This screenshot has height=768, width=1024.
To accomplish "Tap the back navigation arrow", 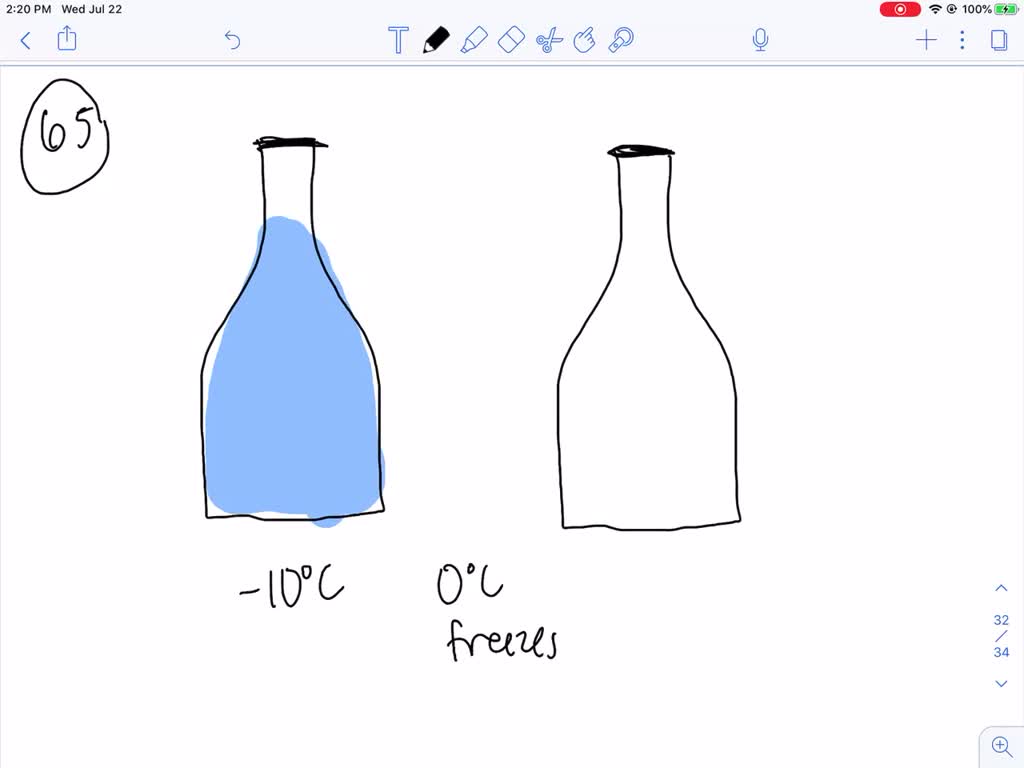I will (25, 40).
